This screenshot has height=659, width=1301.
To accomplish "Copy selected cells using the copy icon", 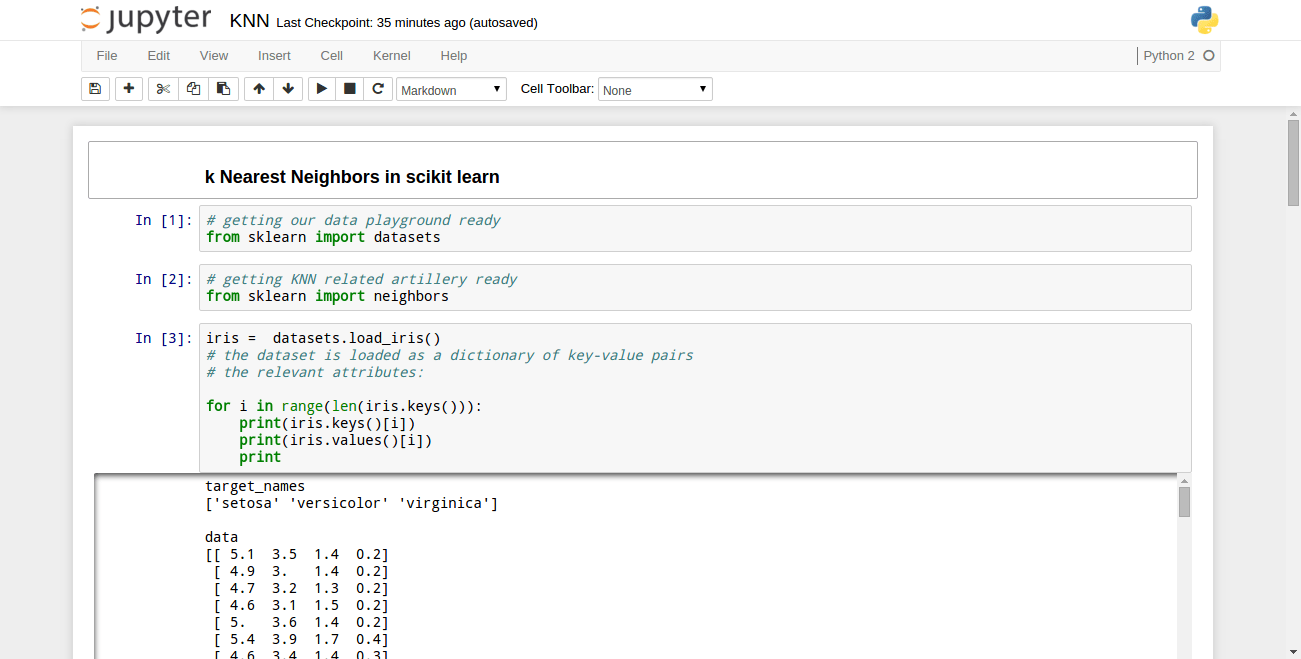I will coord(194,89).
